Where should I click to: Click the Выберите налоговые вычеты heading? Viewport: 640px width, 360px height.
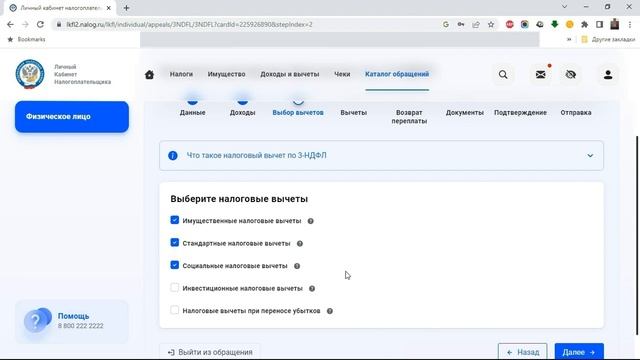239,199
